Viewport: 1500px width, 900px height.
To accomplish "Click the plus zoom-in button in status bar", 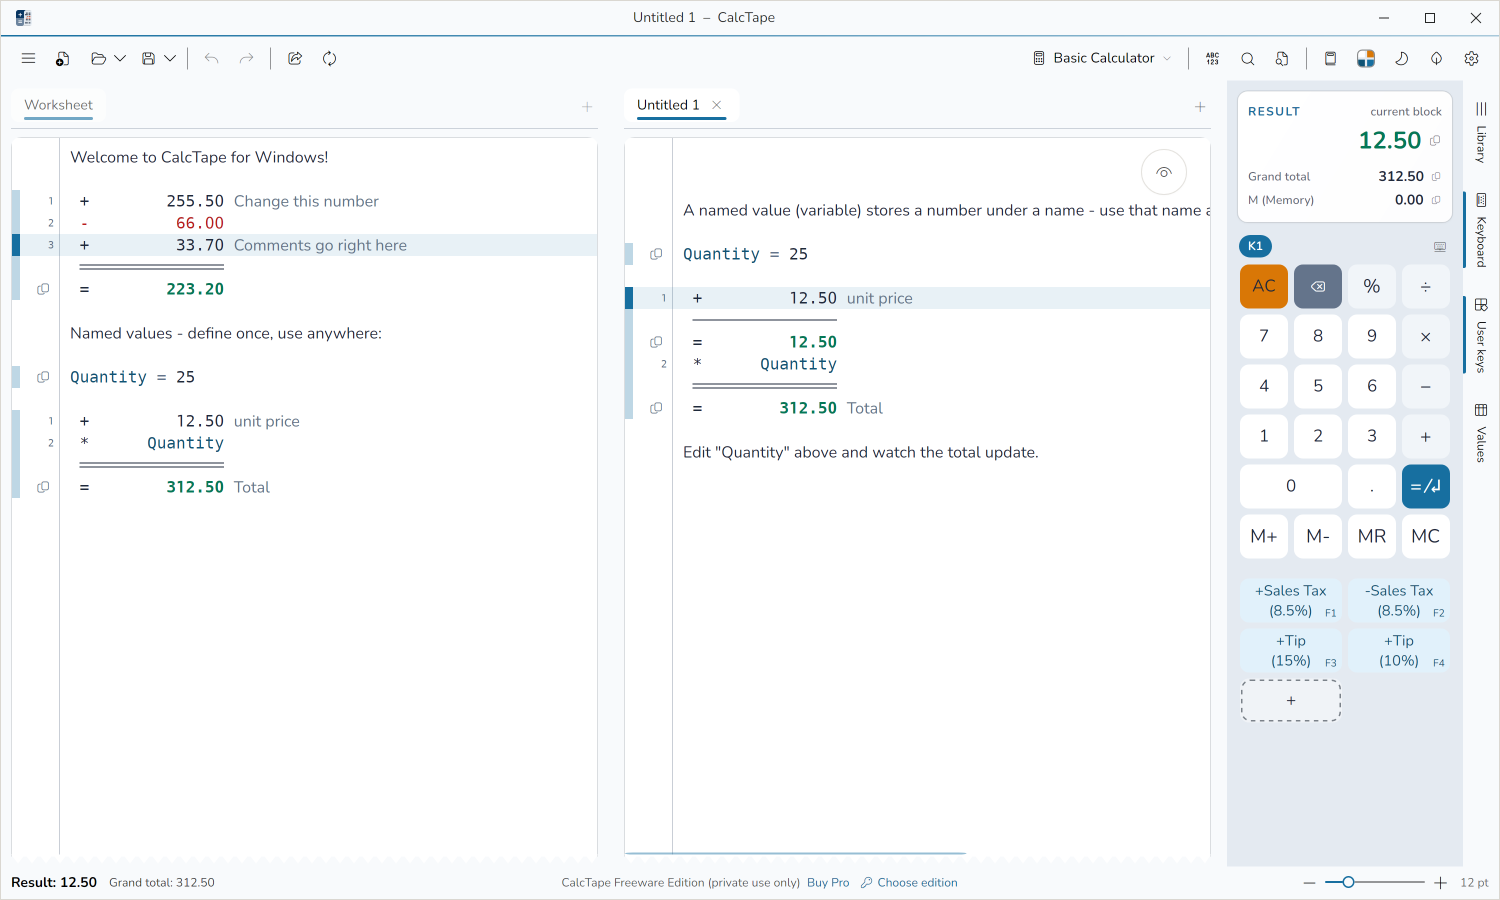I will (1440, 883).
